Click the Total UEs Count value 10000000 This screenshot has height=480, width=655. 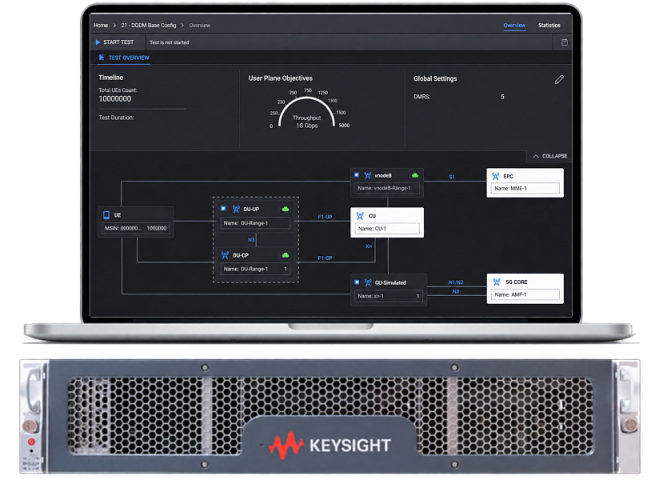[115, 99]
